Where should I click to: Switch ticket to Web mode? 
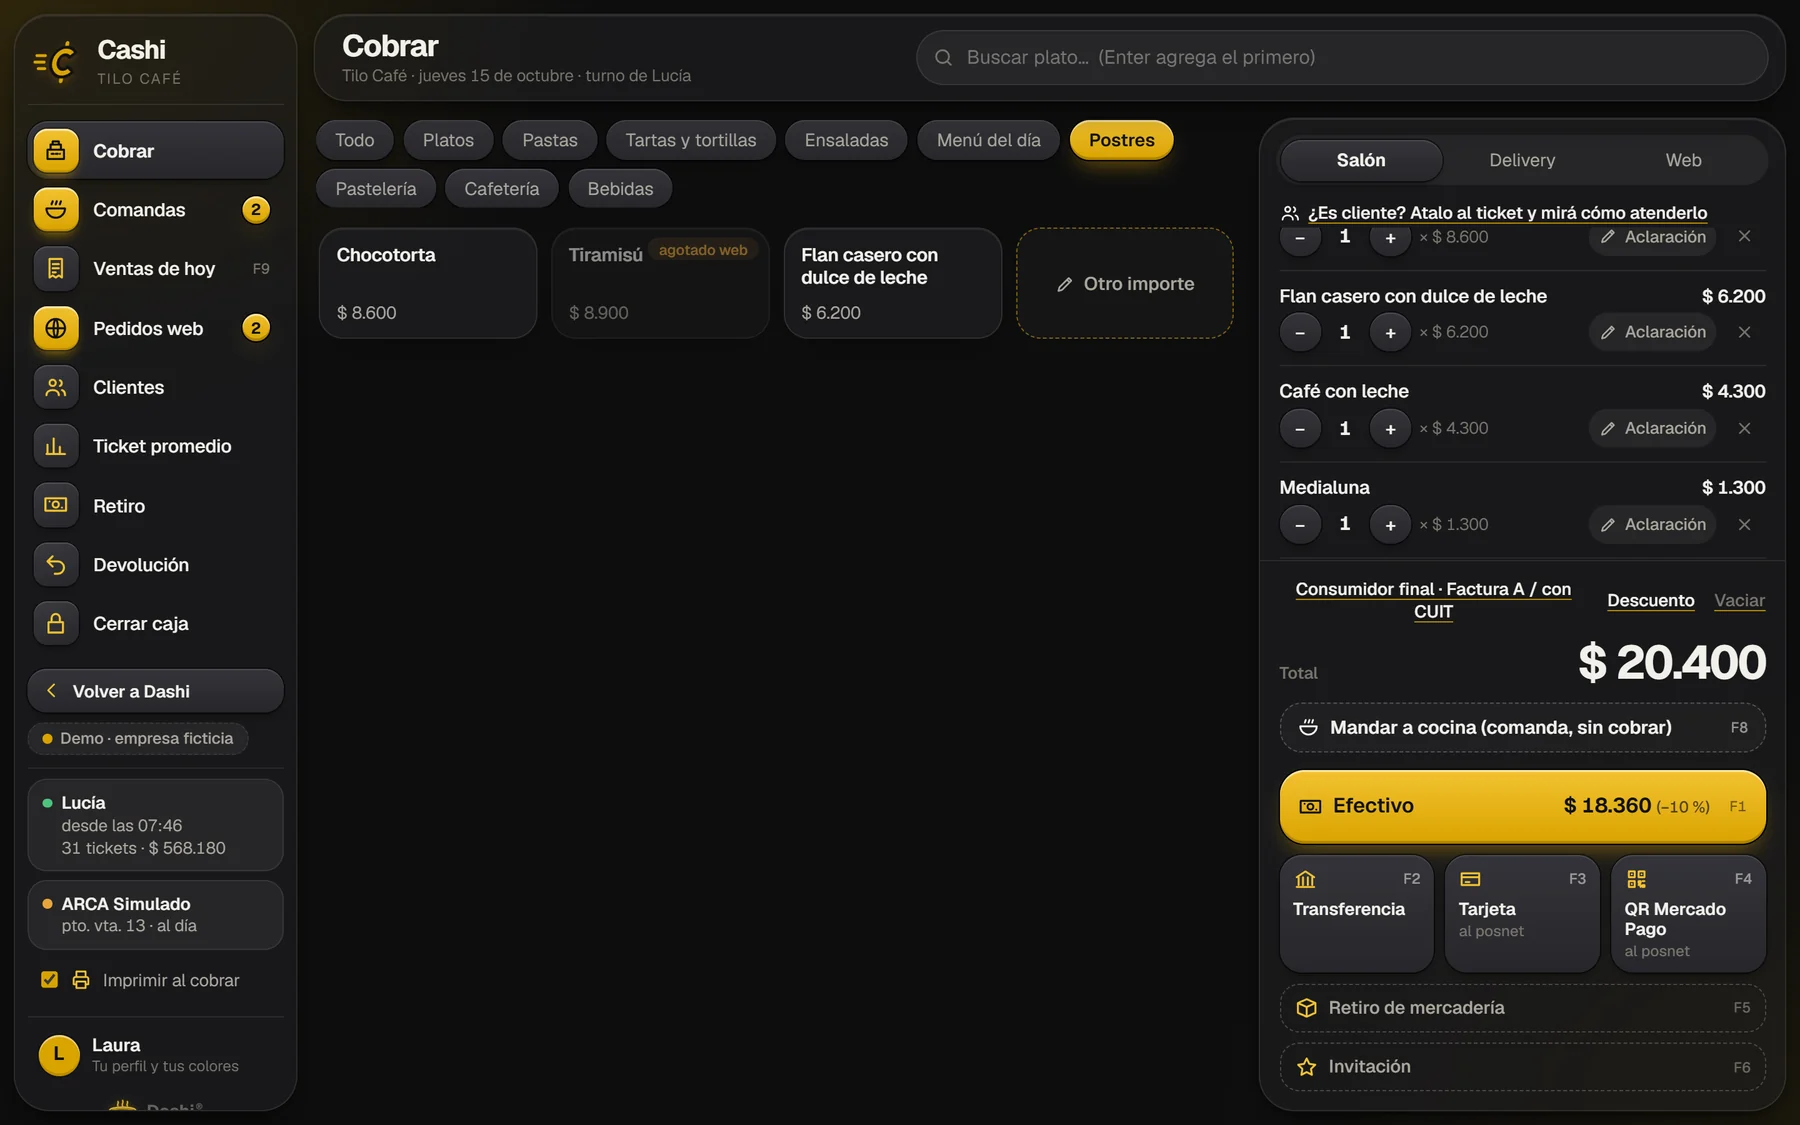pos(1683,160)
